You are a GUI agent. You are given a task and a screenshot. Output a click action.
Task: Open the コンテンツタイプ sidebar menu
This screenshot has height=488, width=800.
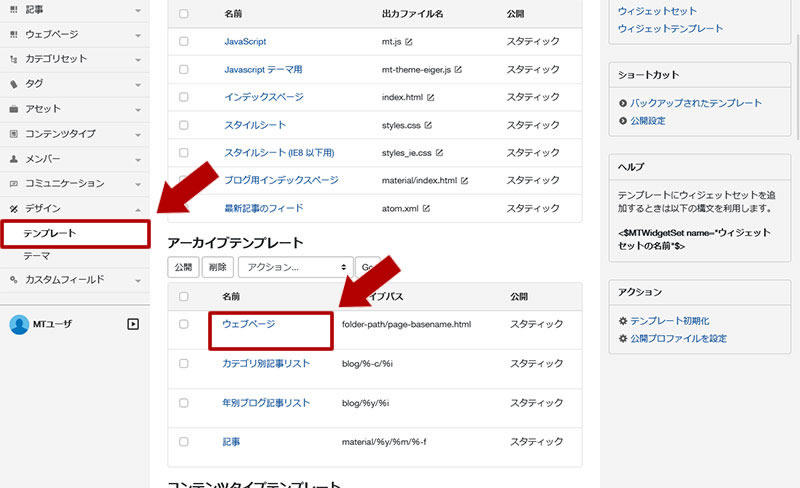74,134
